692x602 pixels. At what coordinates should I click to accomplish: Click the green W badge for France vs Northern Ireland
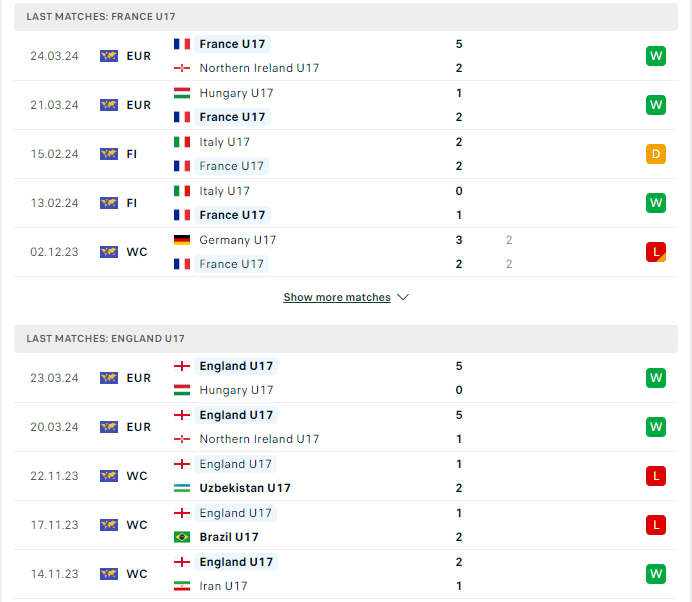point(655,56)
